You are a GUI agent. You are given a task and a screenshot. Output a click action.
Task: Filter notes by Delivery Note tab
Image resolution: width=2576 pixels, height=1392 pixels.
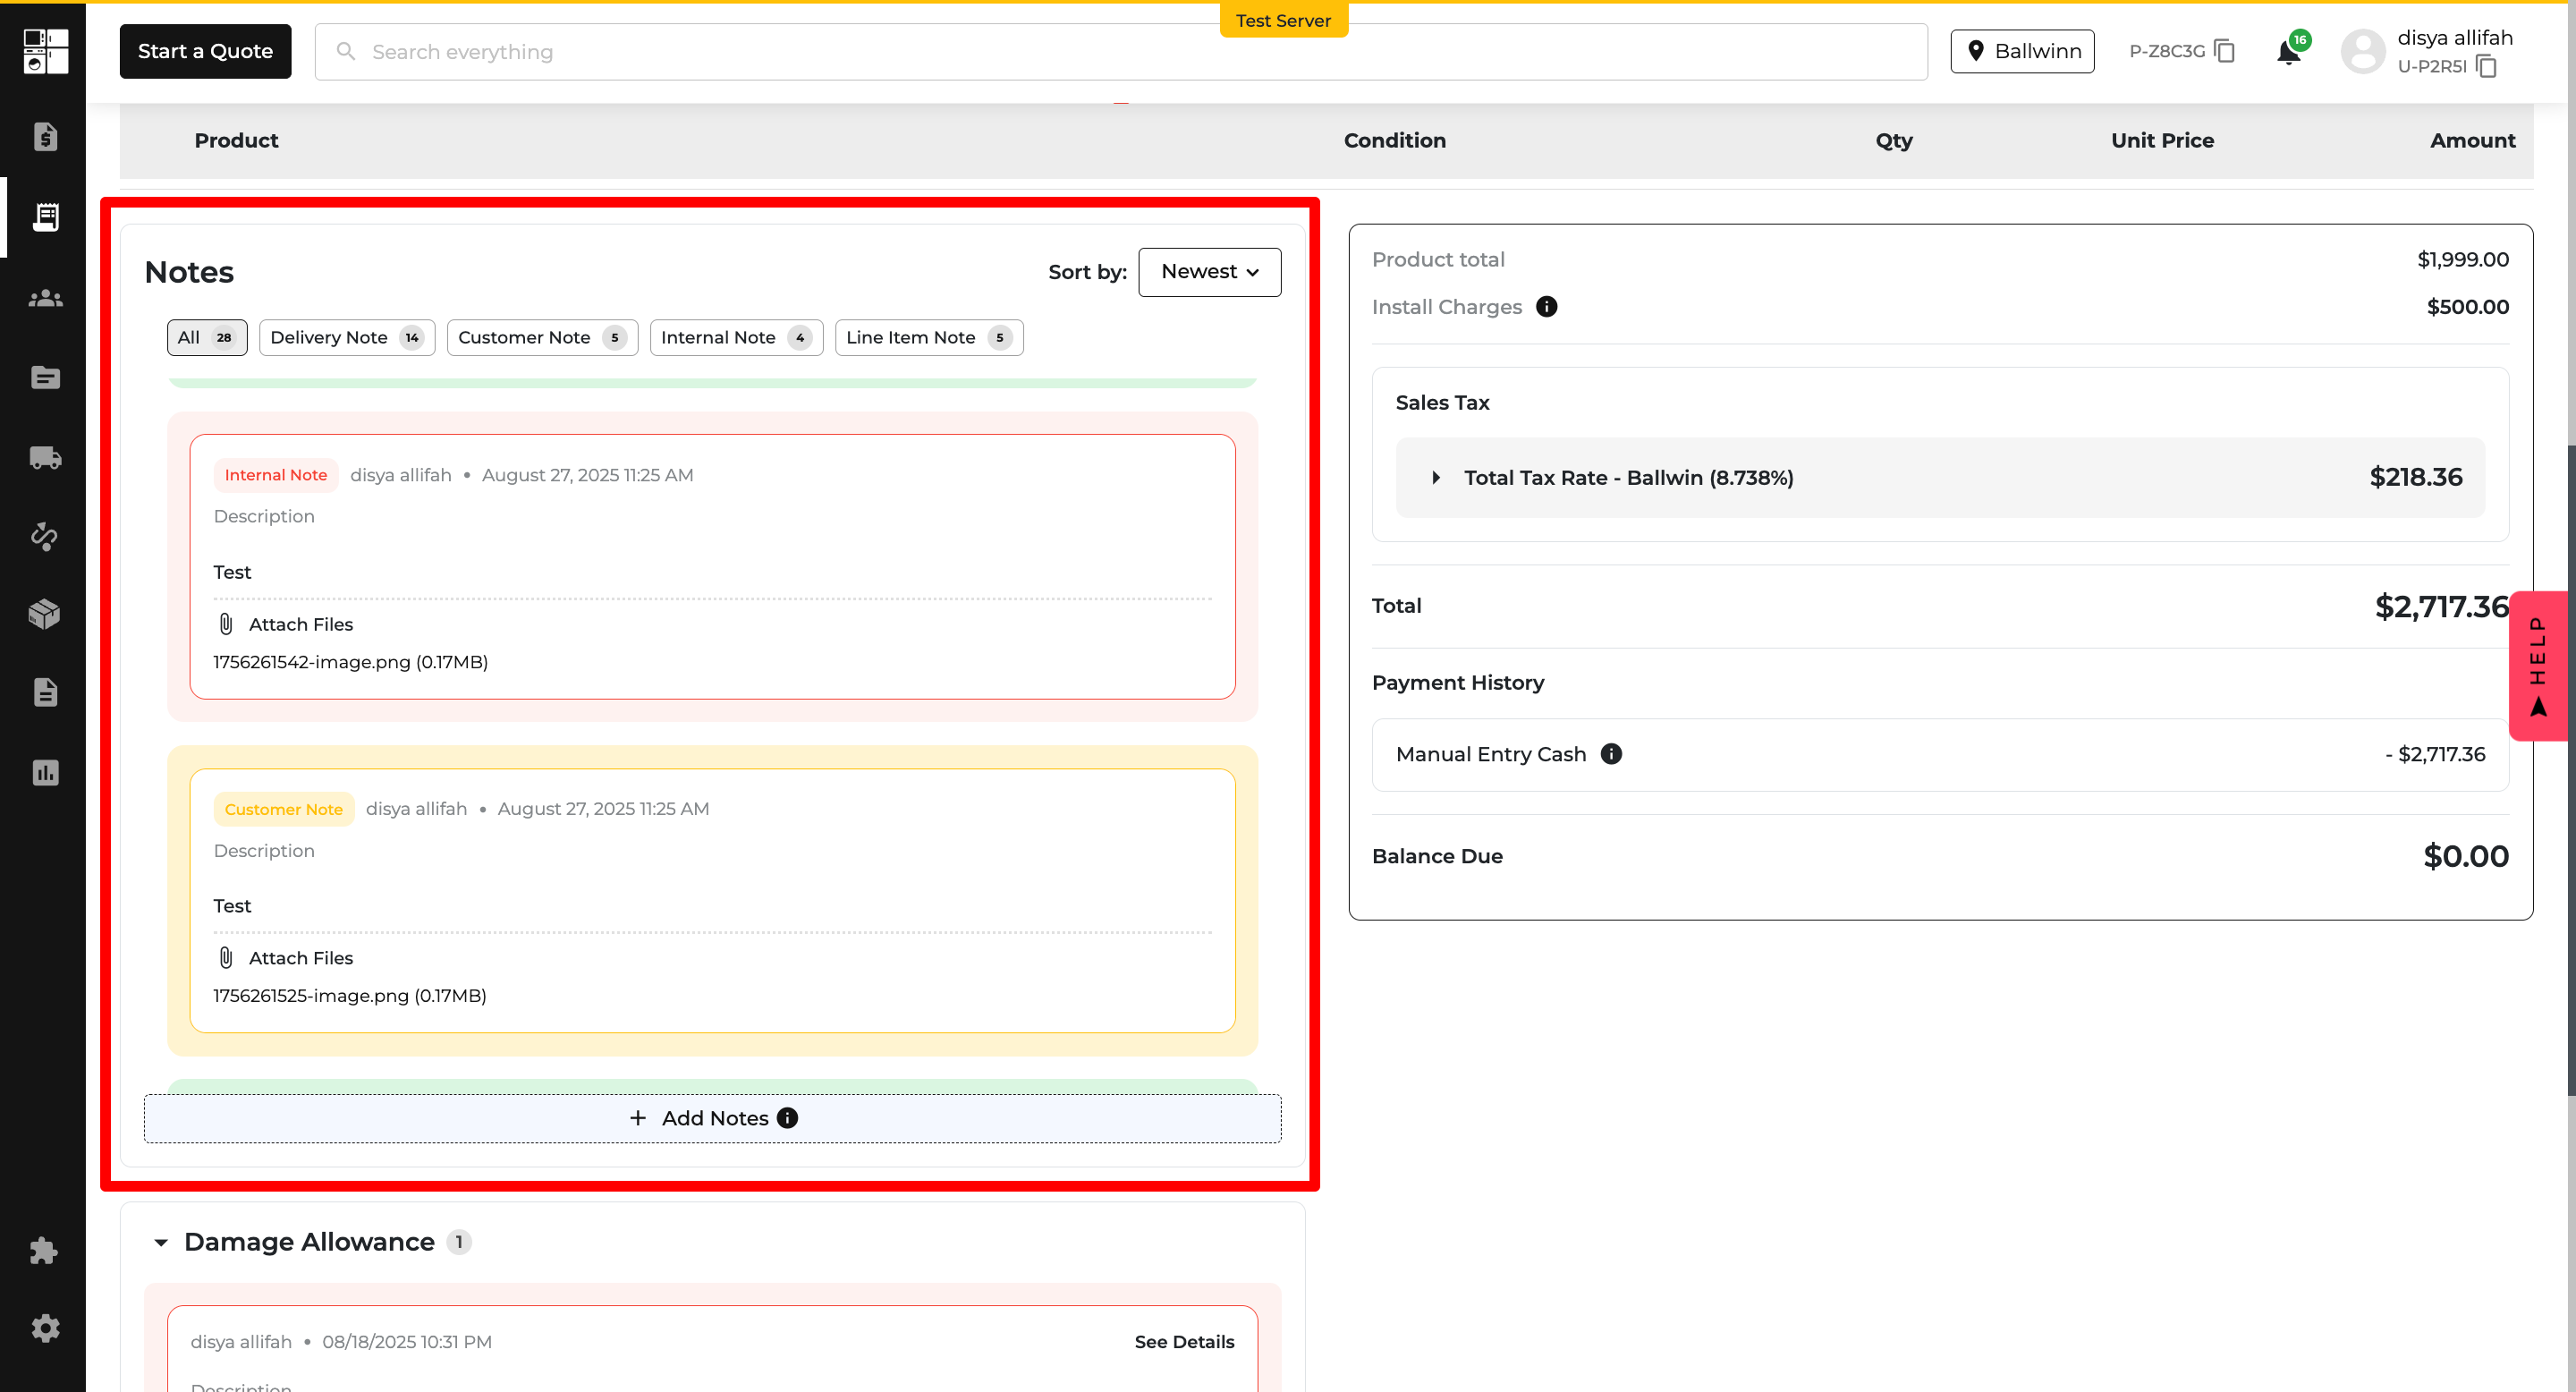click(x=347, y=338)
